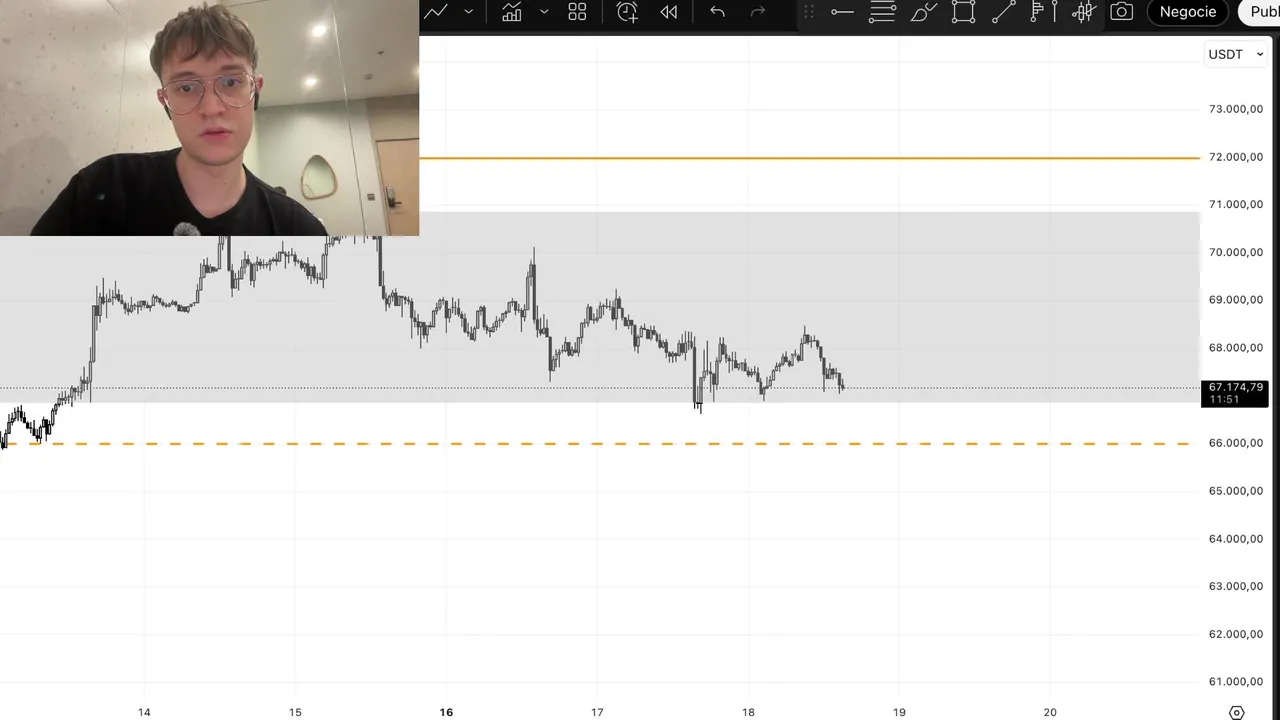Open the layout grid templates icon

(x=577, y=12)
